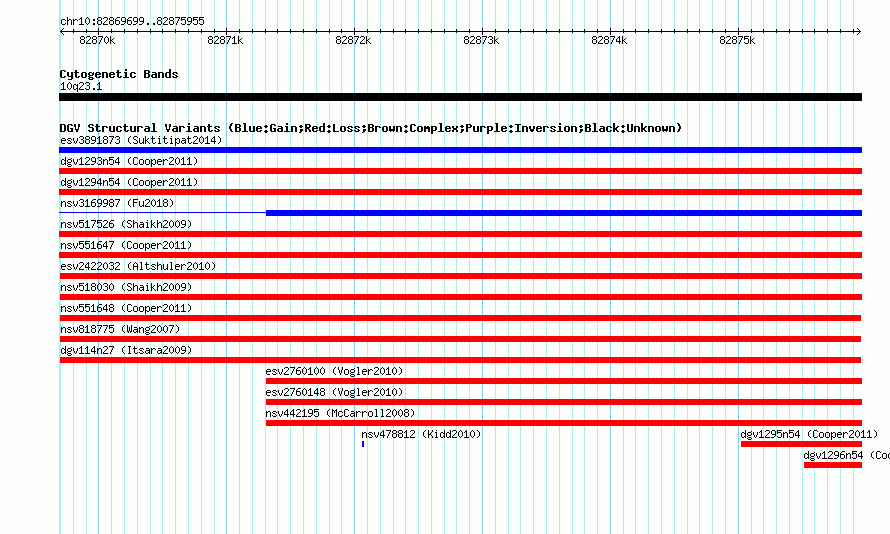Viewport: 890px width, 534px height.
Task: Click the red esv2760100 loss bar
Action: pos(564,381)
